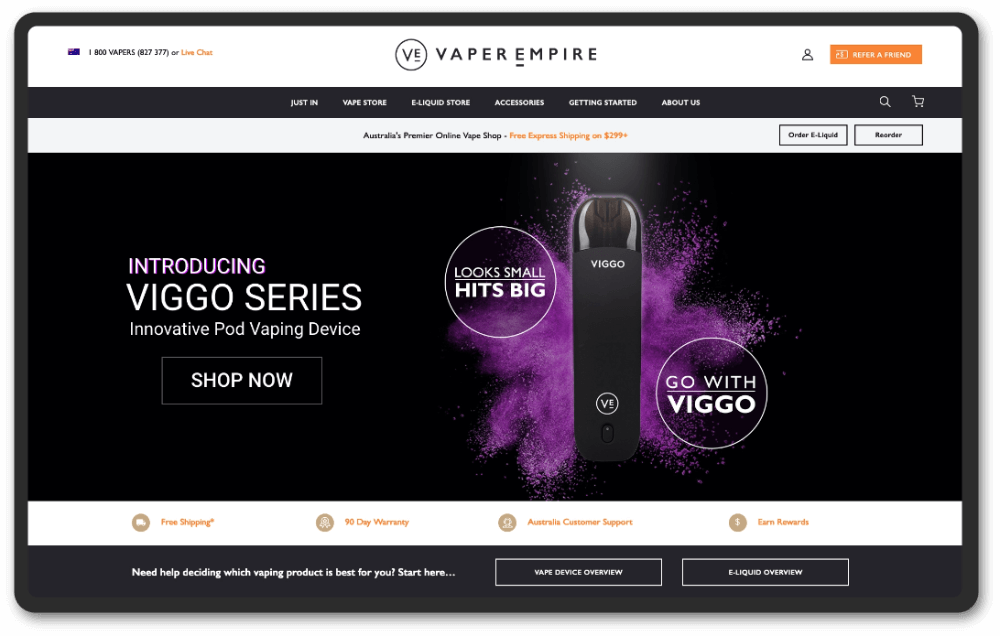Screen dimensions: 1000x636
Task: Open the E-Liquid Store menu
Action: pos(441,103)
